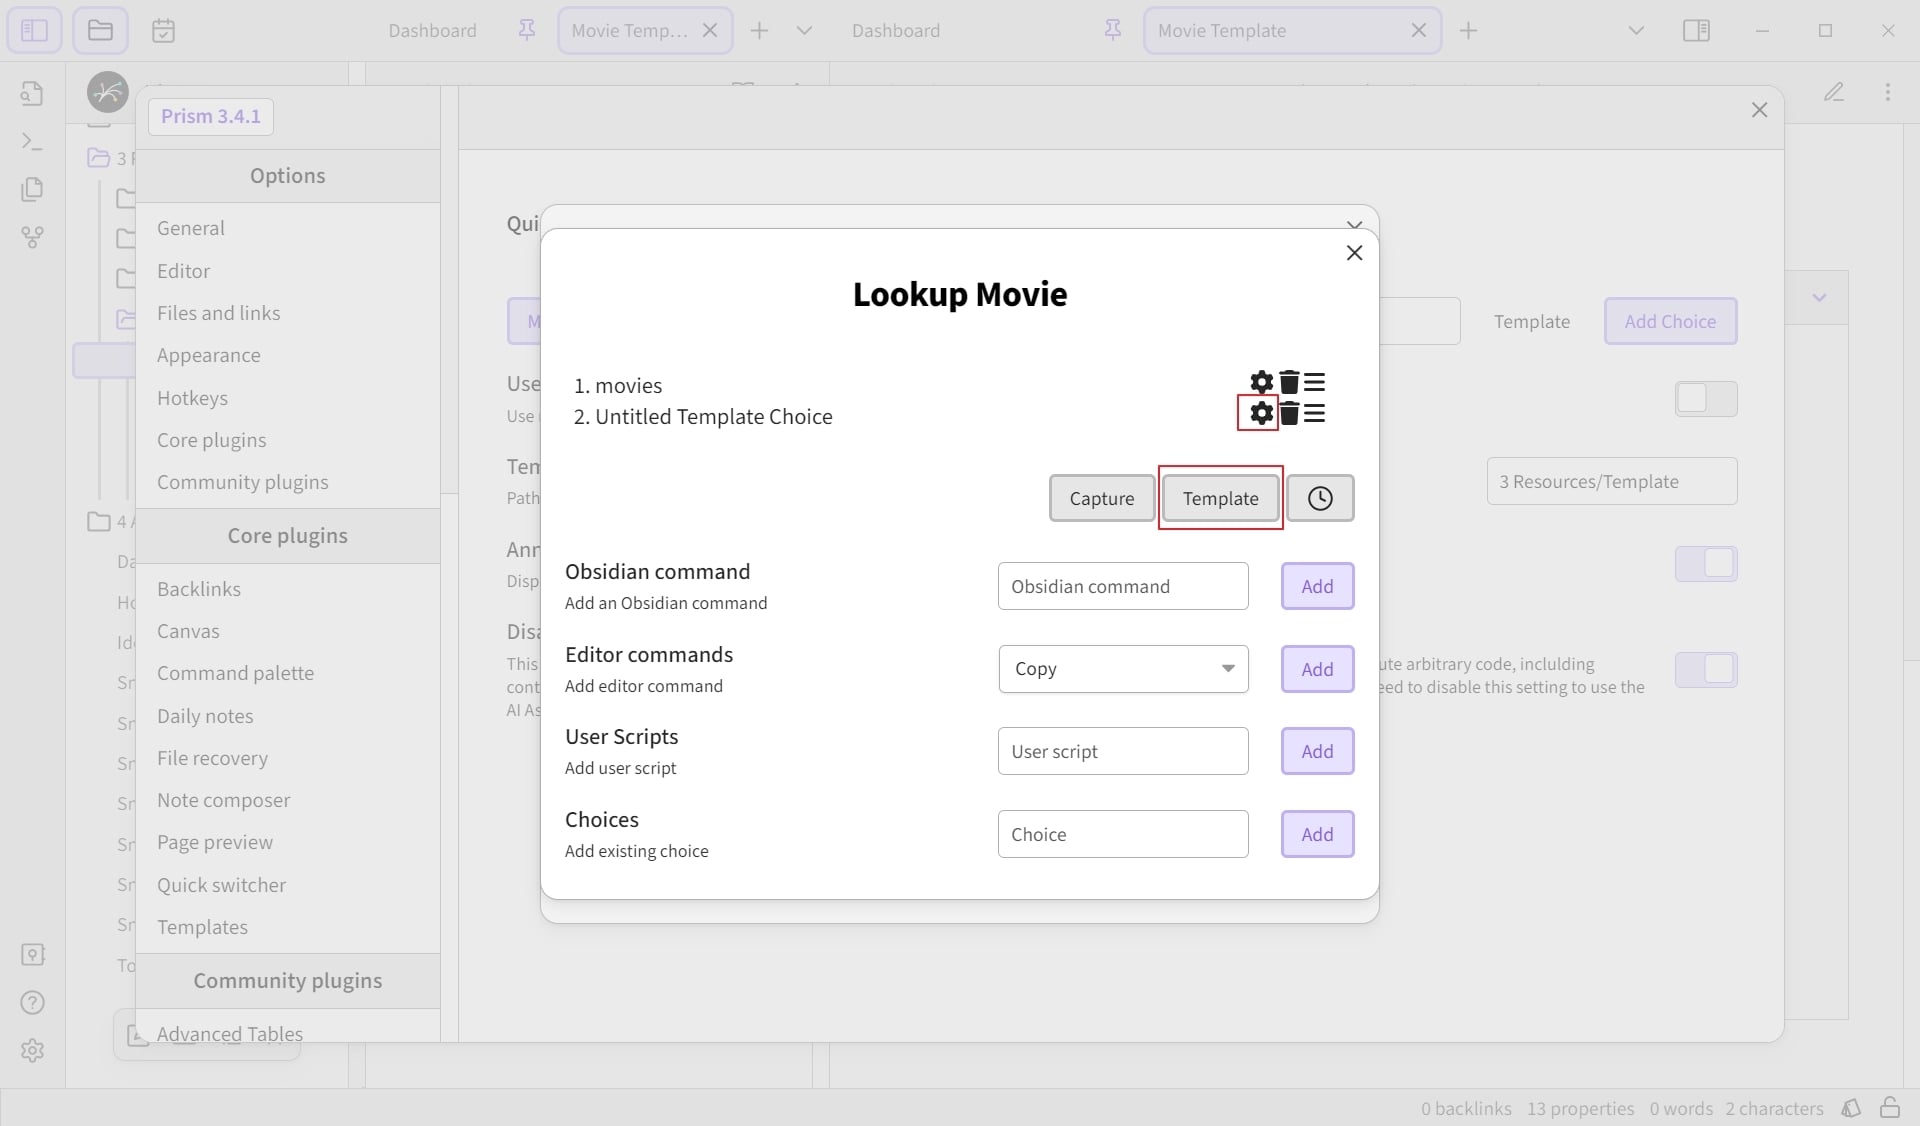Screen dimensions: 1920x1126
Task: Click Add next to User Scripts
Action: (1317, 751)
